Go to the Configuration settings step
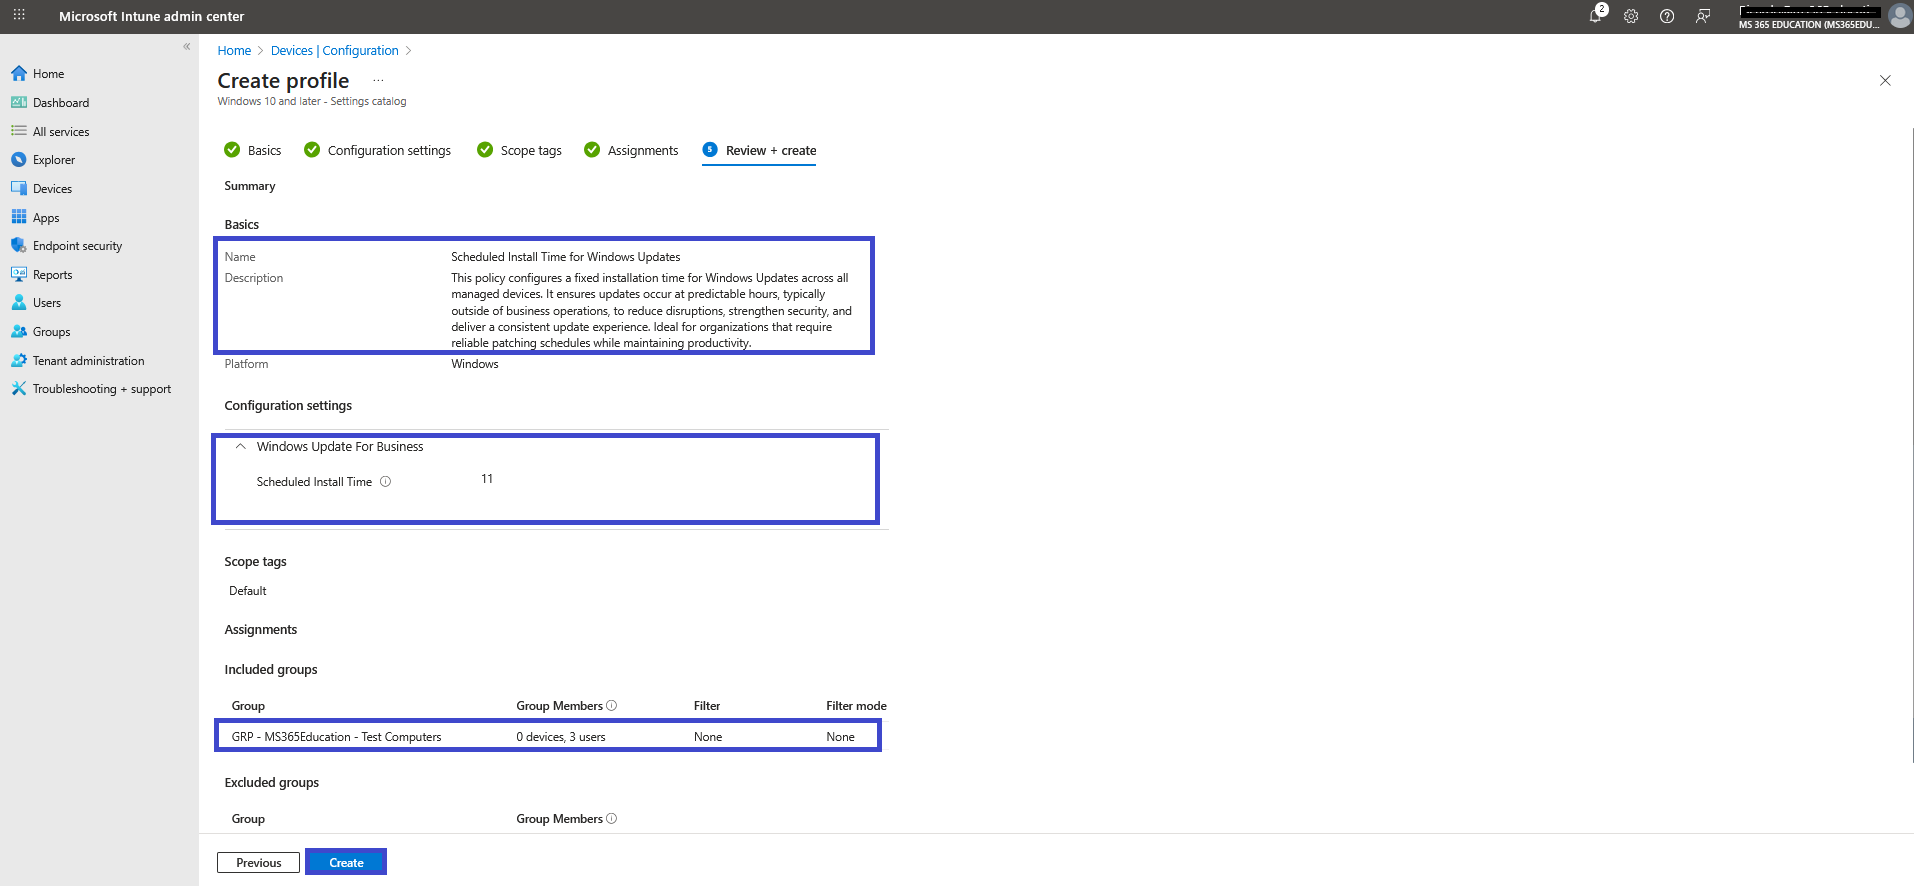This screenshot has height=886, width=1914. (x=377, y=150)
